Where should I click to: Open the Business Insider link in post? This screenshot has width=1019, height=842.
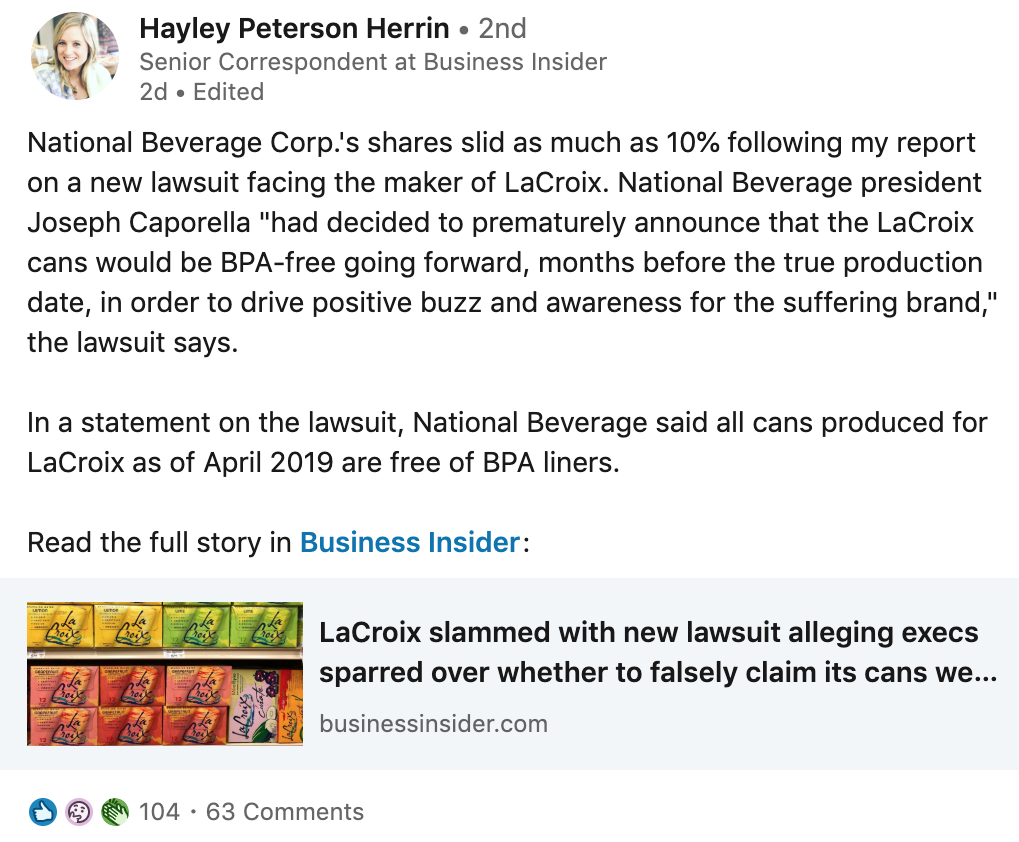tap(409, 543)
